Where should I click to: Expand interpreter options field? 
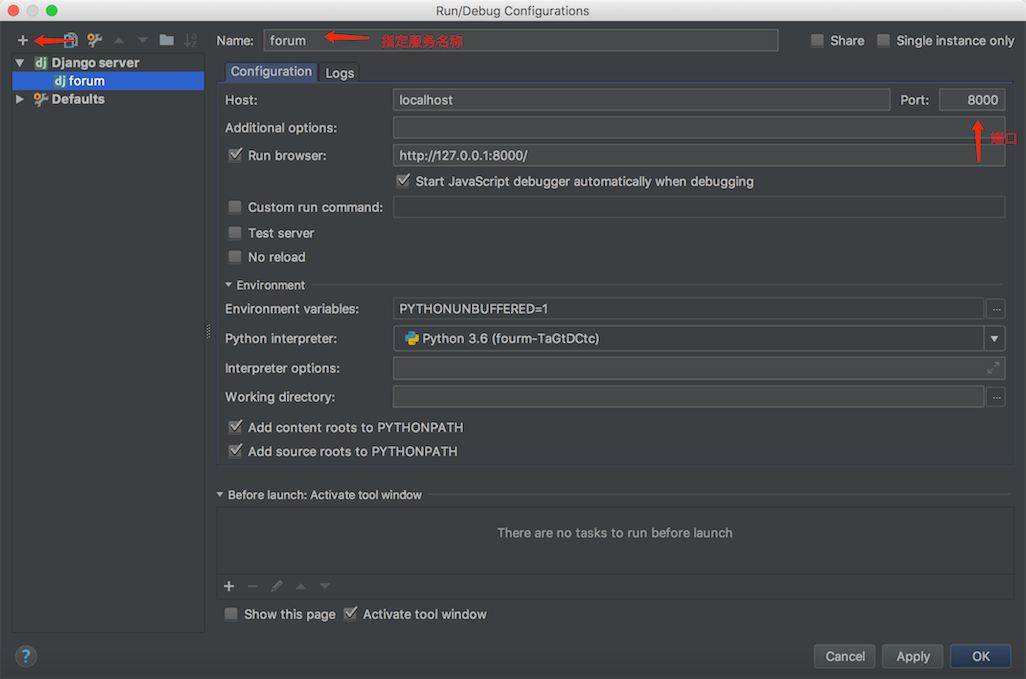[x=993, y=368]
